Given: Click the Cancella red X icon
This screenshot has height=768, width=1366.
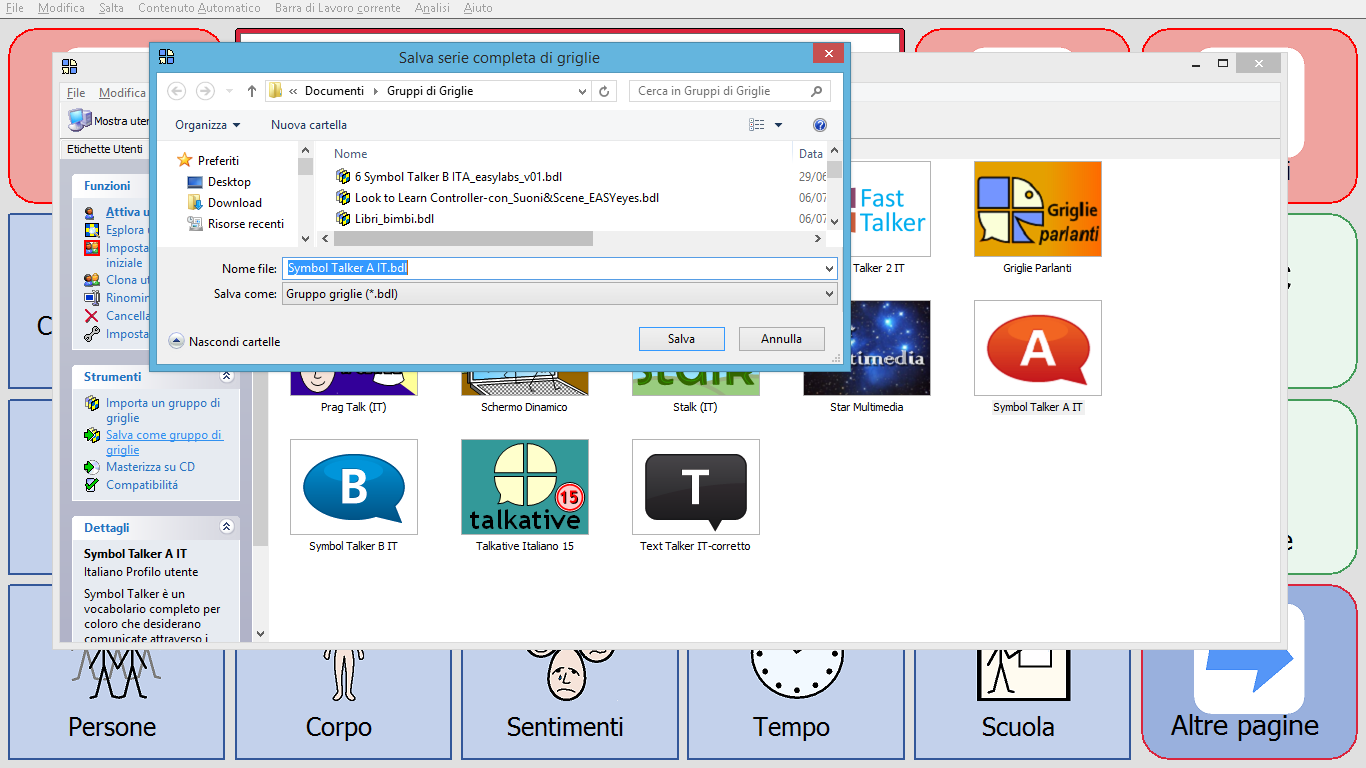Looking at the screenshot, I should [x=92, y=316].
